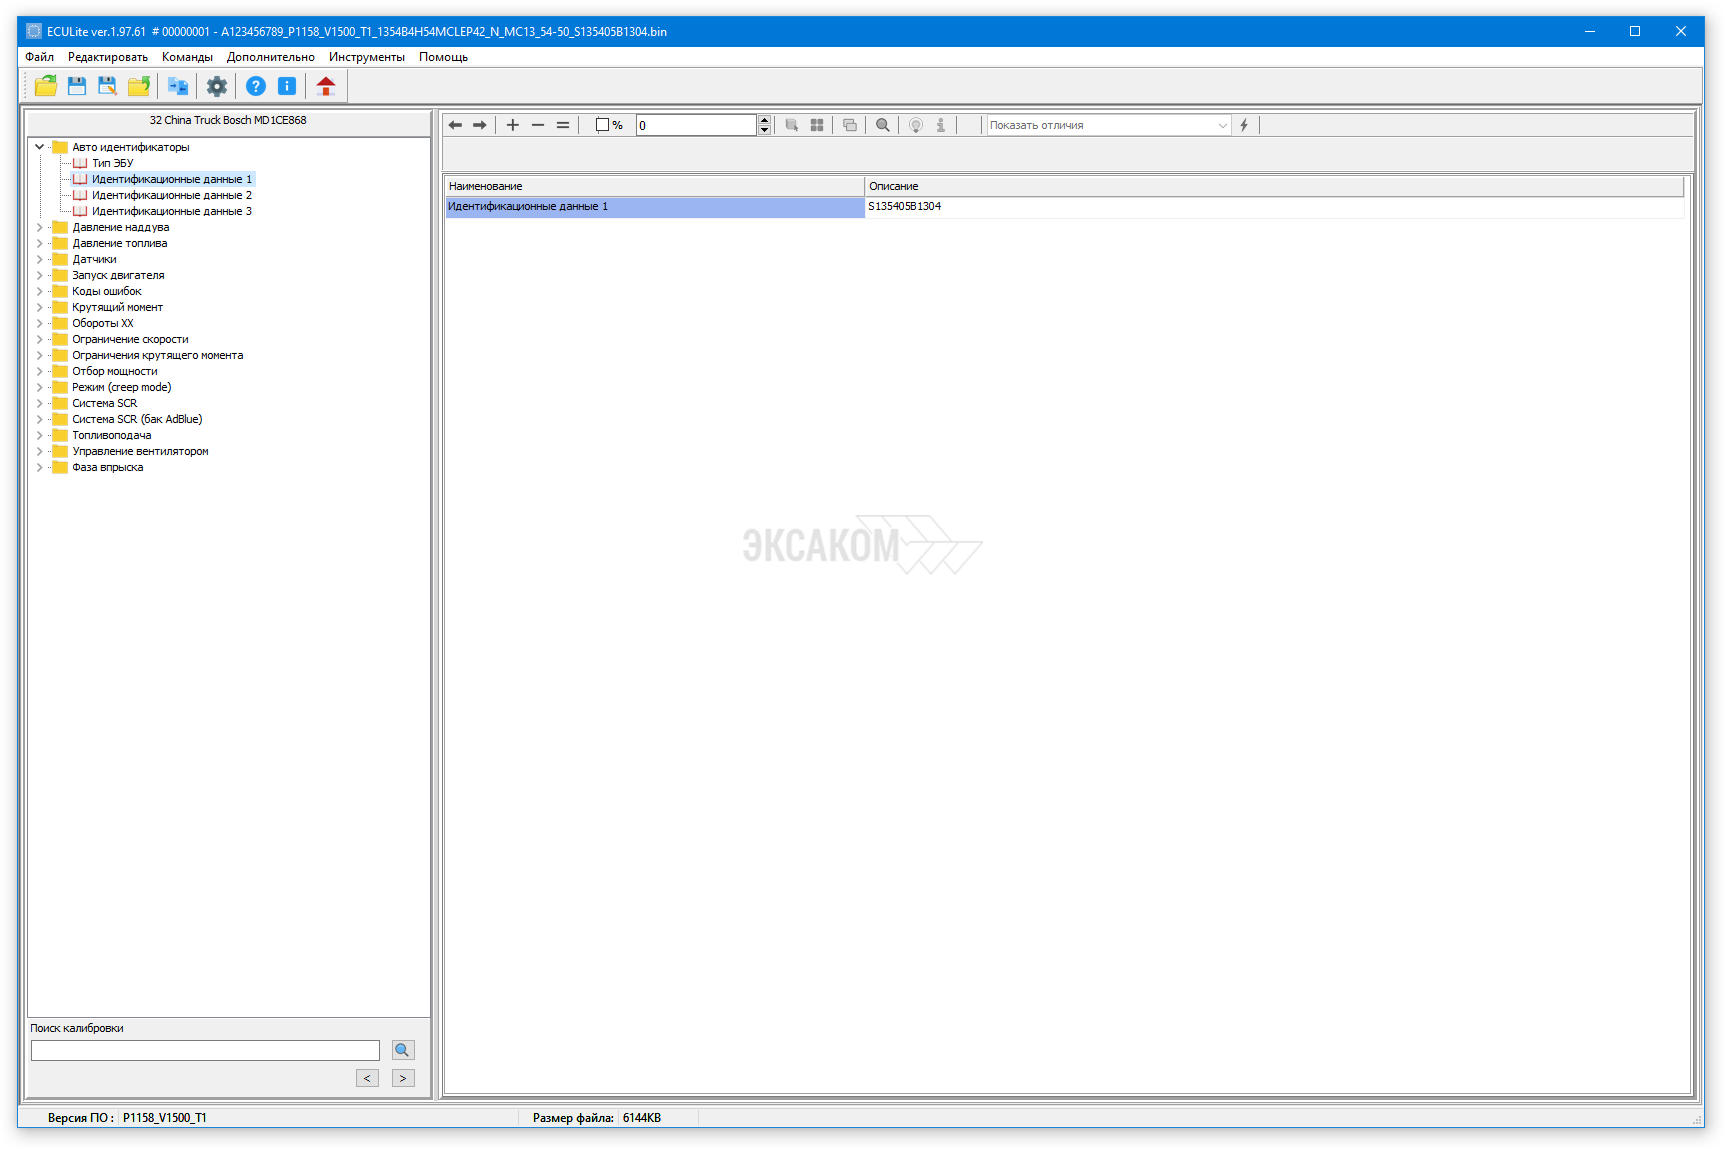
Task: Open the Показать отличия dropdown
Action: click(x=1108, y=125)
